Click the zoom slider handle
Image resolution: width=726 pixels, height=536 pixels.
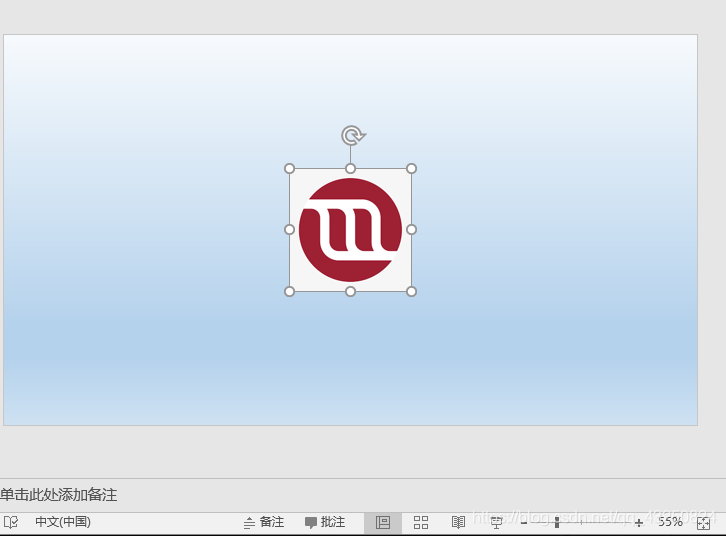point(557,522)
